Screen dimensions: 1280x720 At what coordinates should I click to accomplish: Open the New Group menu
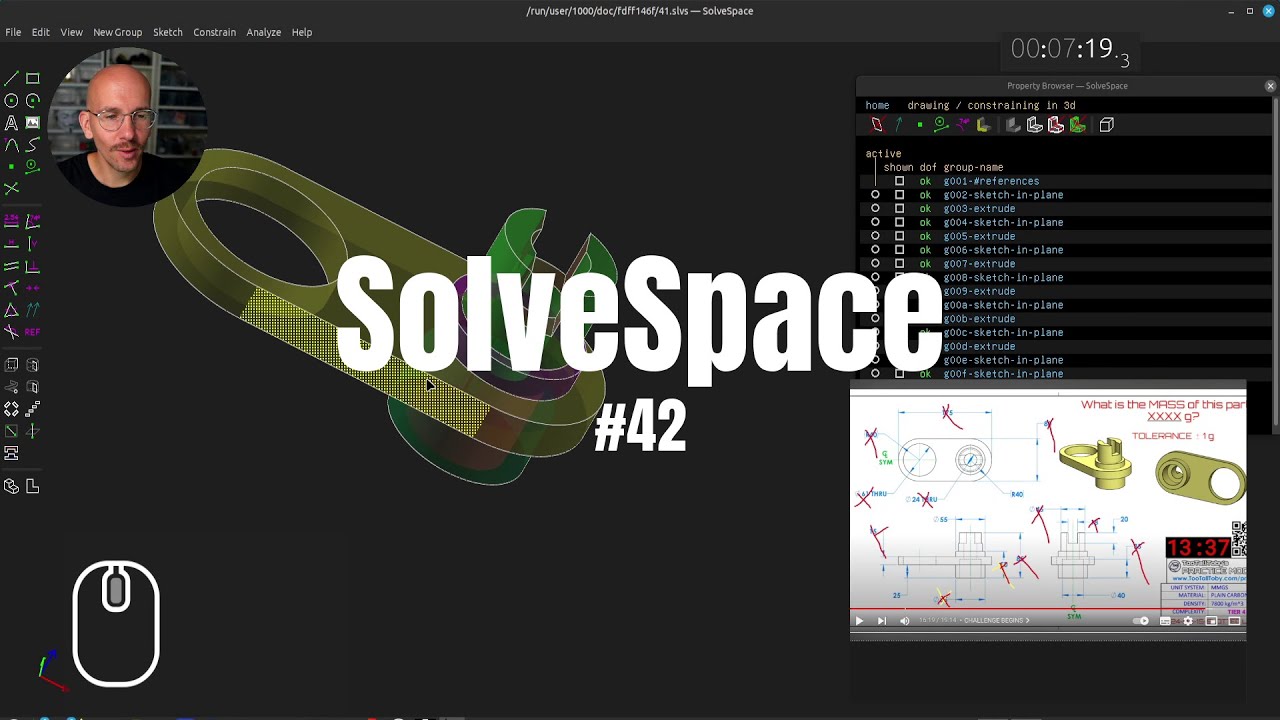coord(117,32)
